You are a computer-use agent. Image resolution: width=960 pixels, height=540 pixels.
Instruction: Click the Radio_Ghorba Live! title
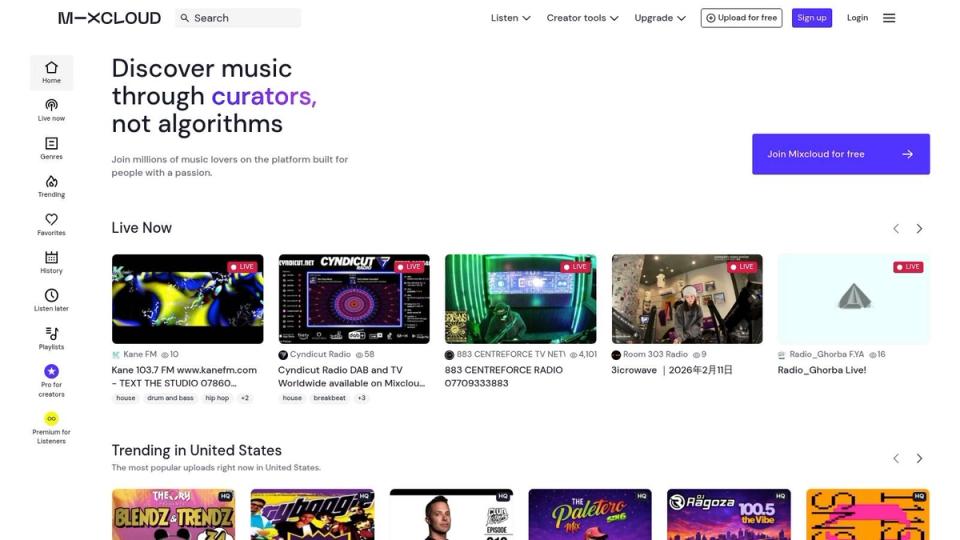[x=822, y=370]
